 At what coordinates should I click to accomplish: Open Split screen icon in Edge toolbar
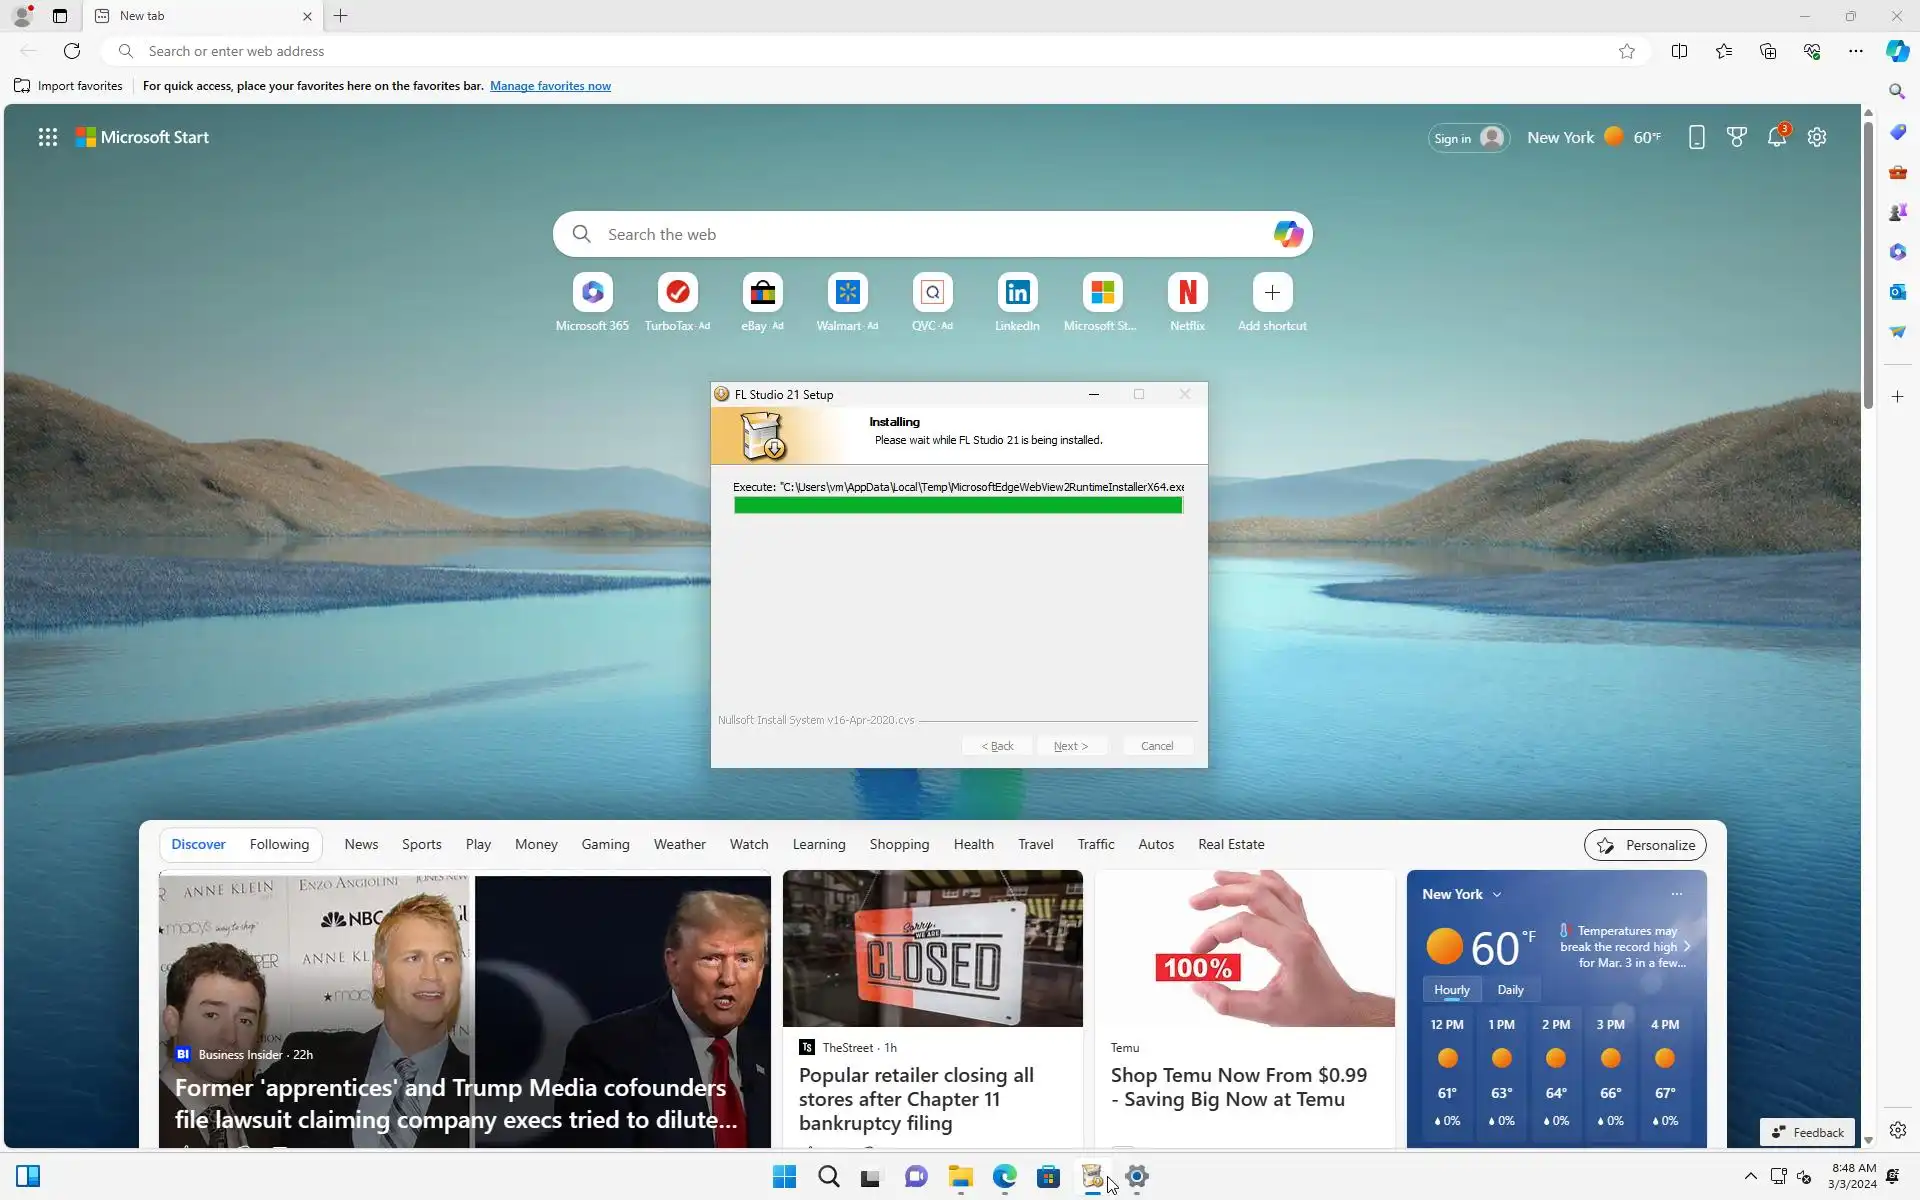pyautogui.click(x=1679, y=51)
